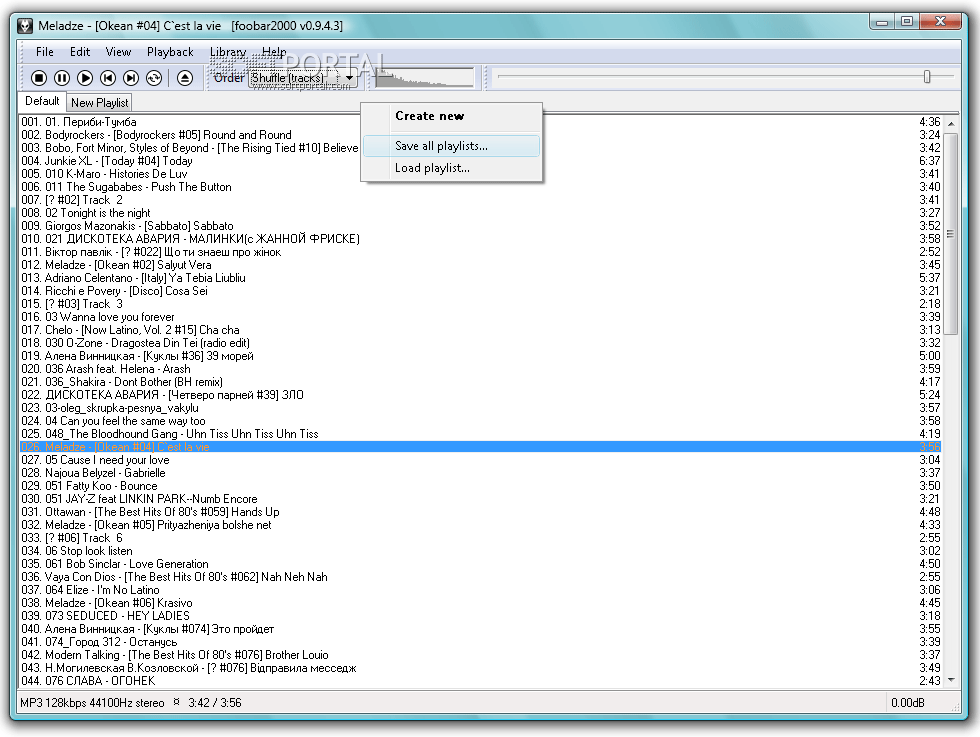Select track 024 Can you feel the same way too
980x737 pixels.
pos(480,421)
